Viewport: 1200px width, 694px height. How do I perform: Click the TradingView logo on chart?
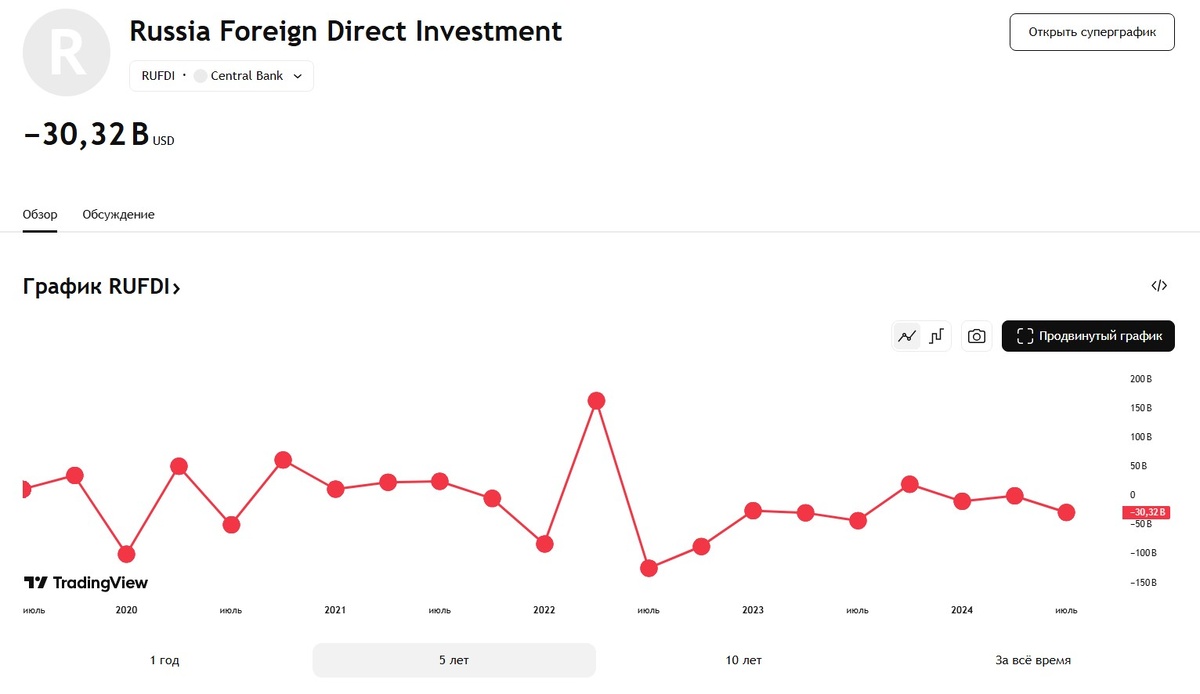tap(86, 583)
